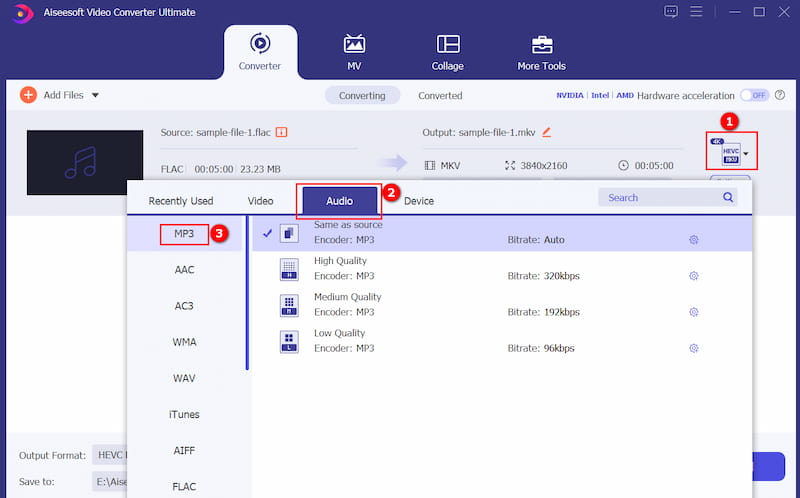Choose Low Quality 96kbps preset
The height and width of the screenshot is (498, 800).
click(502, 341)
